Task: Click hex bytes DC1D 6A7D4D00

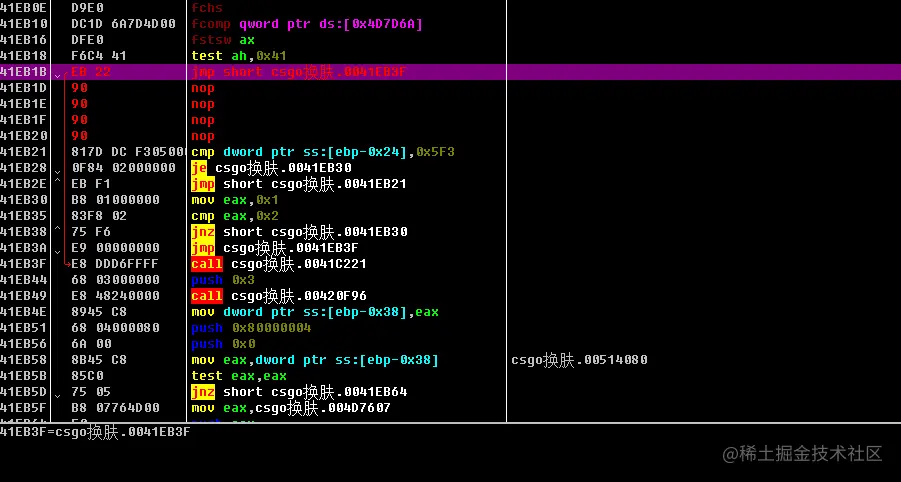Action: click(x=123, y=24)
